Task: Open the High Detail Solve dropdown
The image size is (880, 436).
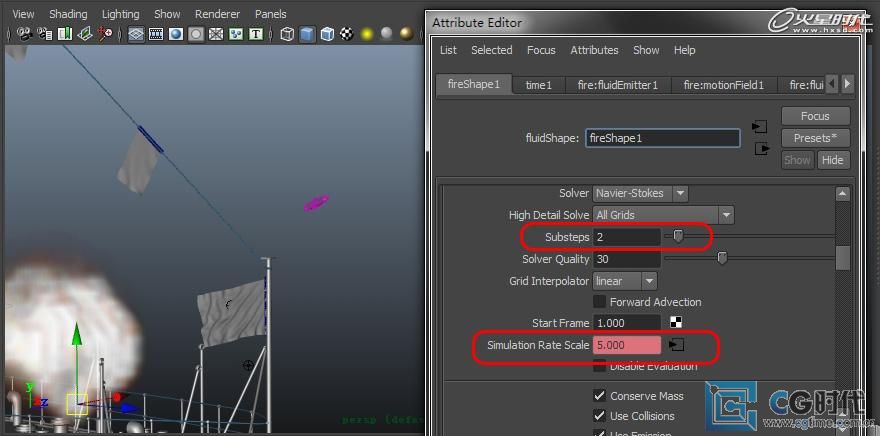Action: pyautogui.click(x=663, y=214)
